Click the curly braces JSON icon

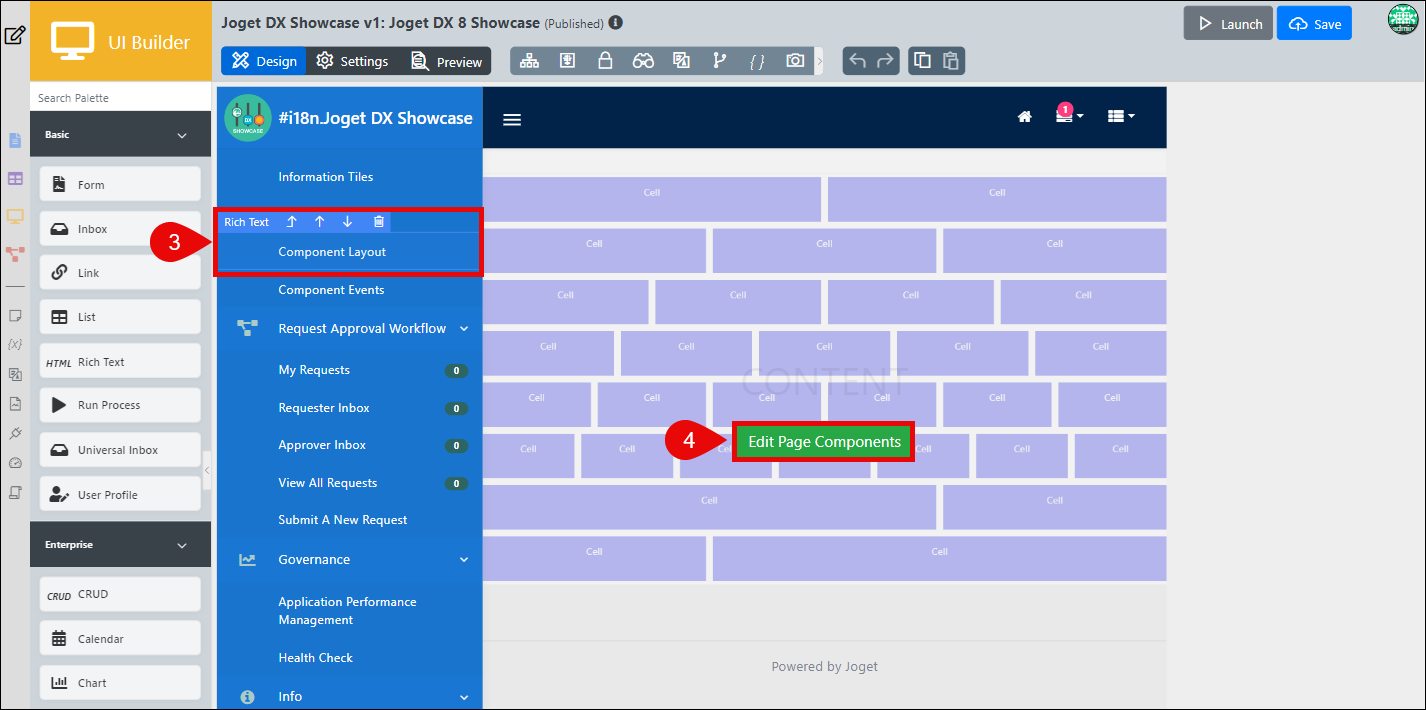[757, 61]
